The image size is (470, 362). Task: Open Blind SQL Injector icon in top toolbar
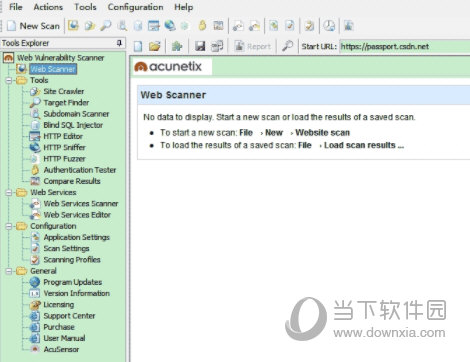tap(138, 26)
